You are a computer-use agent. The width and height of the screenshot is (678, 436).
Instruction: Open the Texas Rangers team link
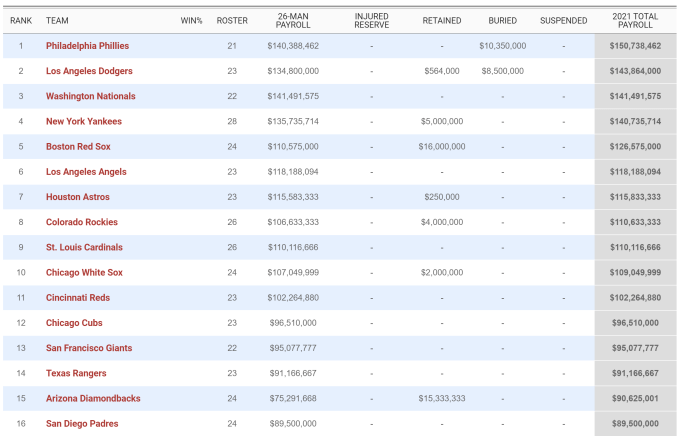click(x=76, y=373)
